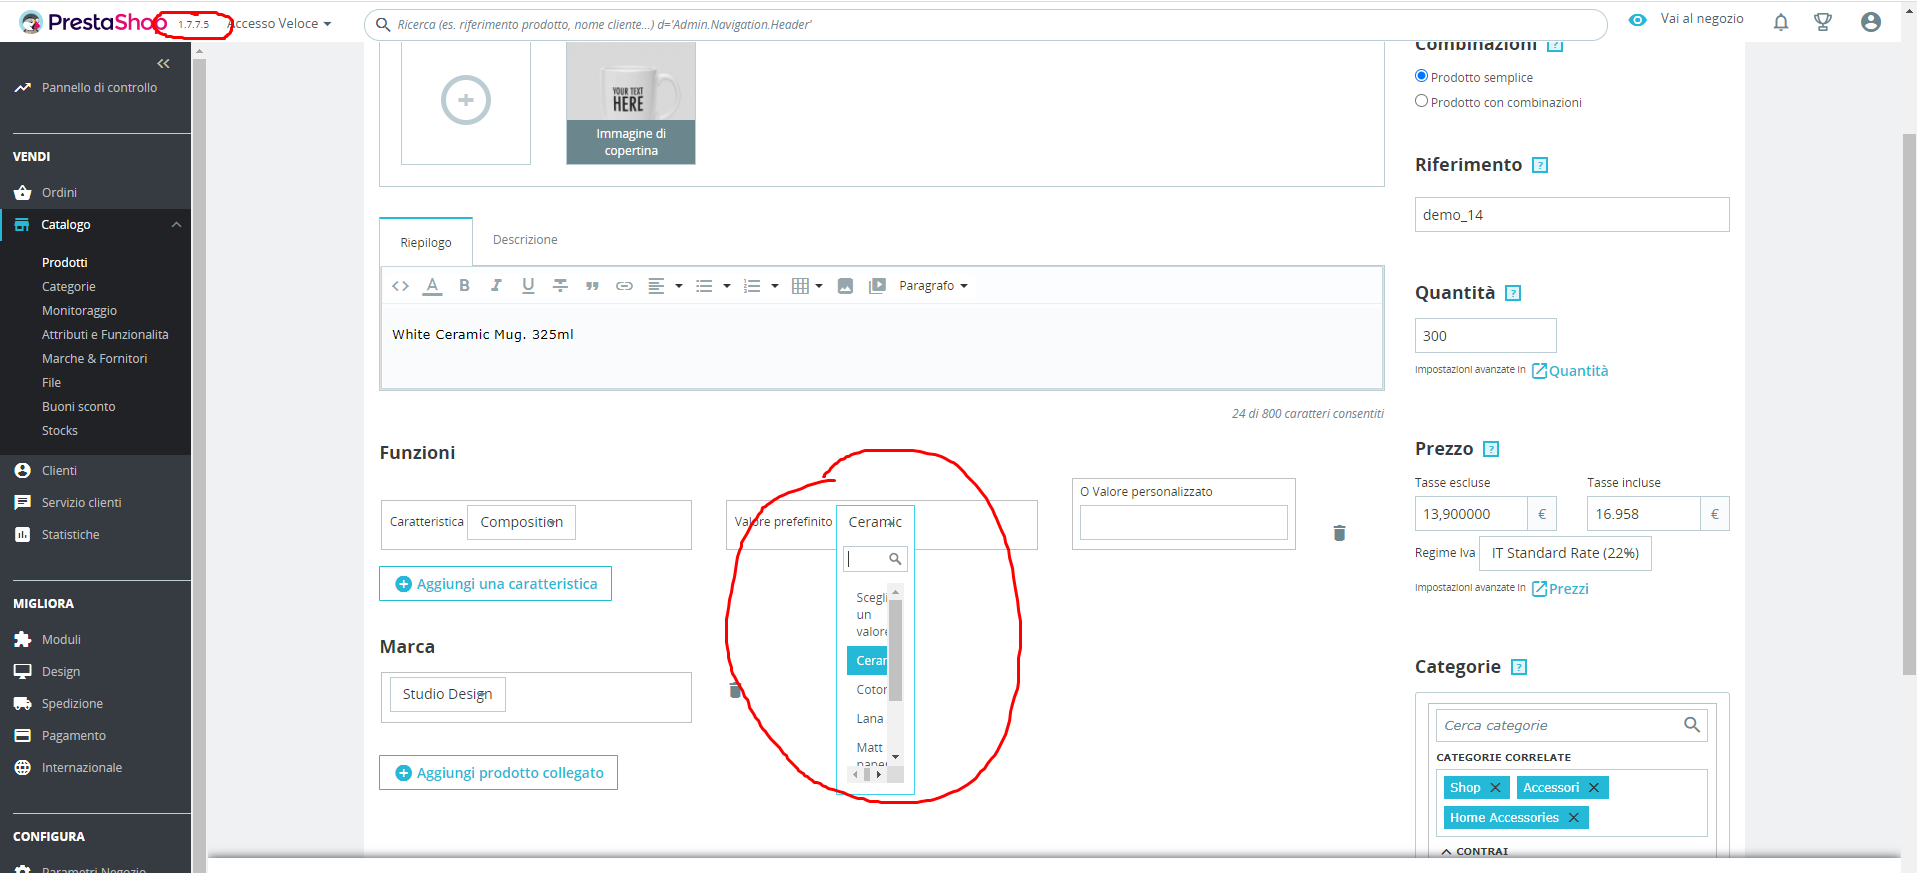Open text alignment dropdown in editor
The height and width of the screenshot is (873, 1917).
[x=665, y=286]
